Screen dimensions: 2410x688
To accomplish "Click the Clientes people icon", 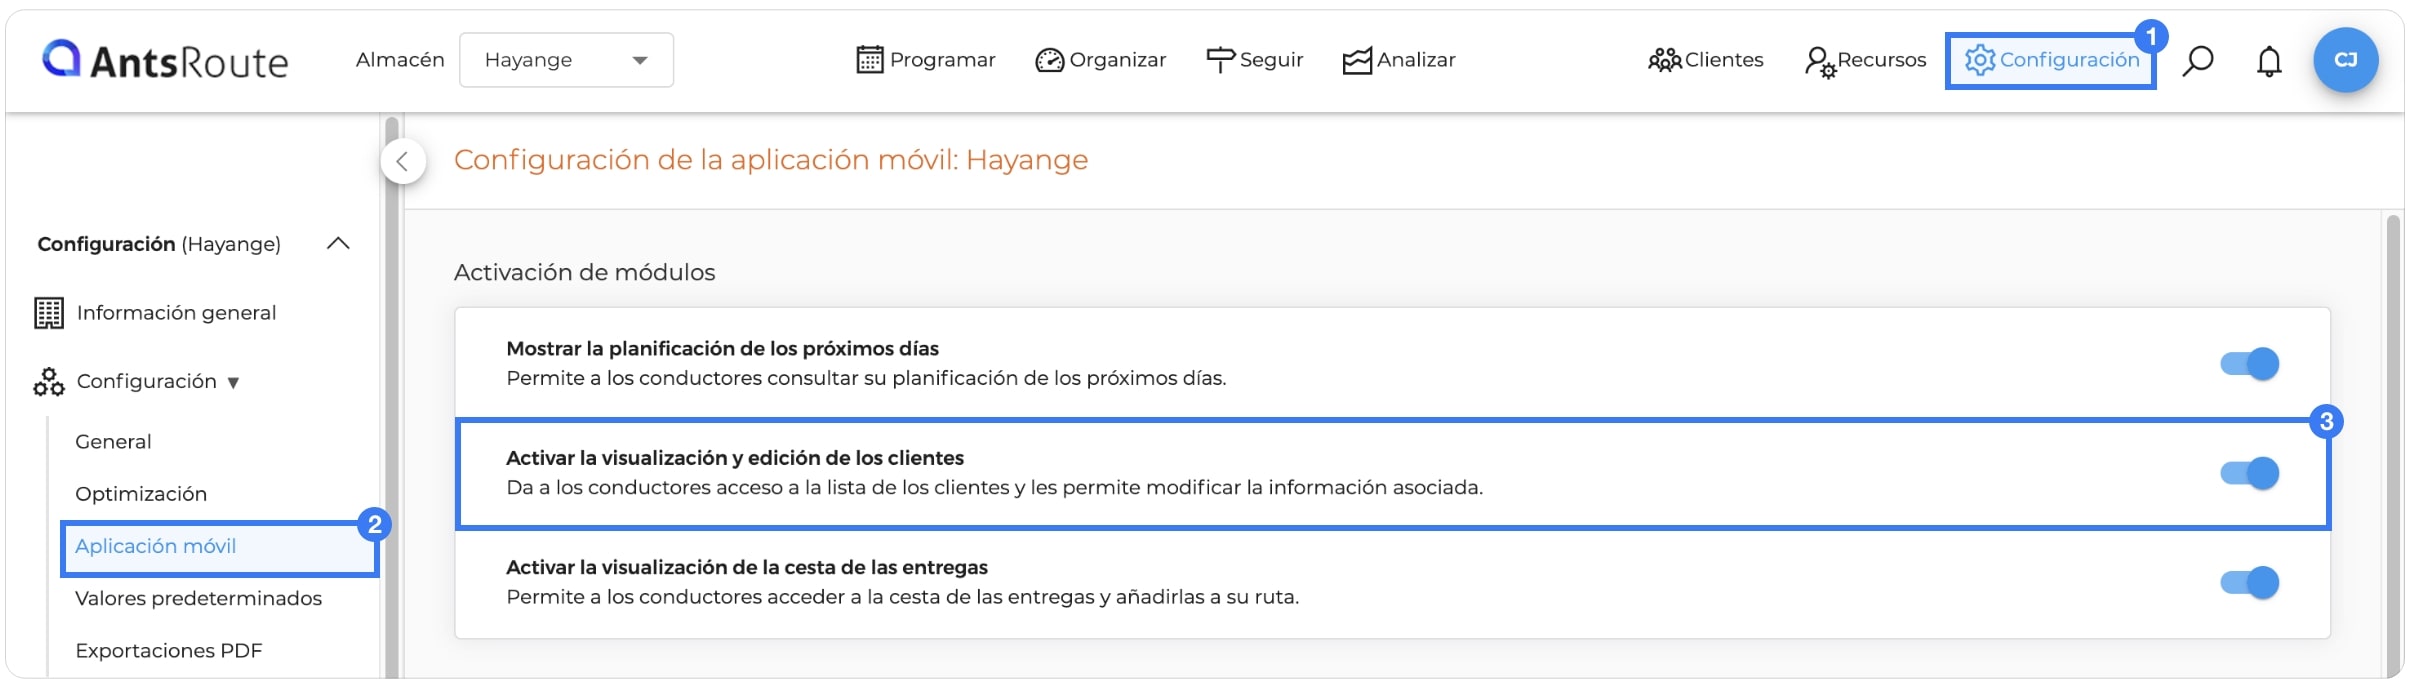I will click(x=1665, y=60).
